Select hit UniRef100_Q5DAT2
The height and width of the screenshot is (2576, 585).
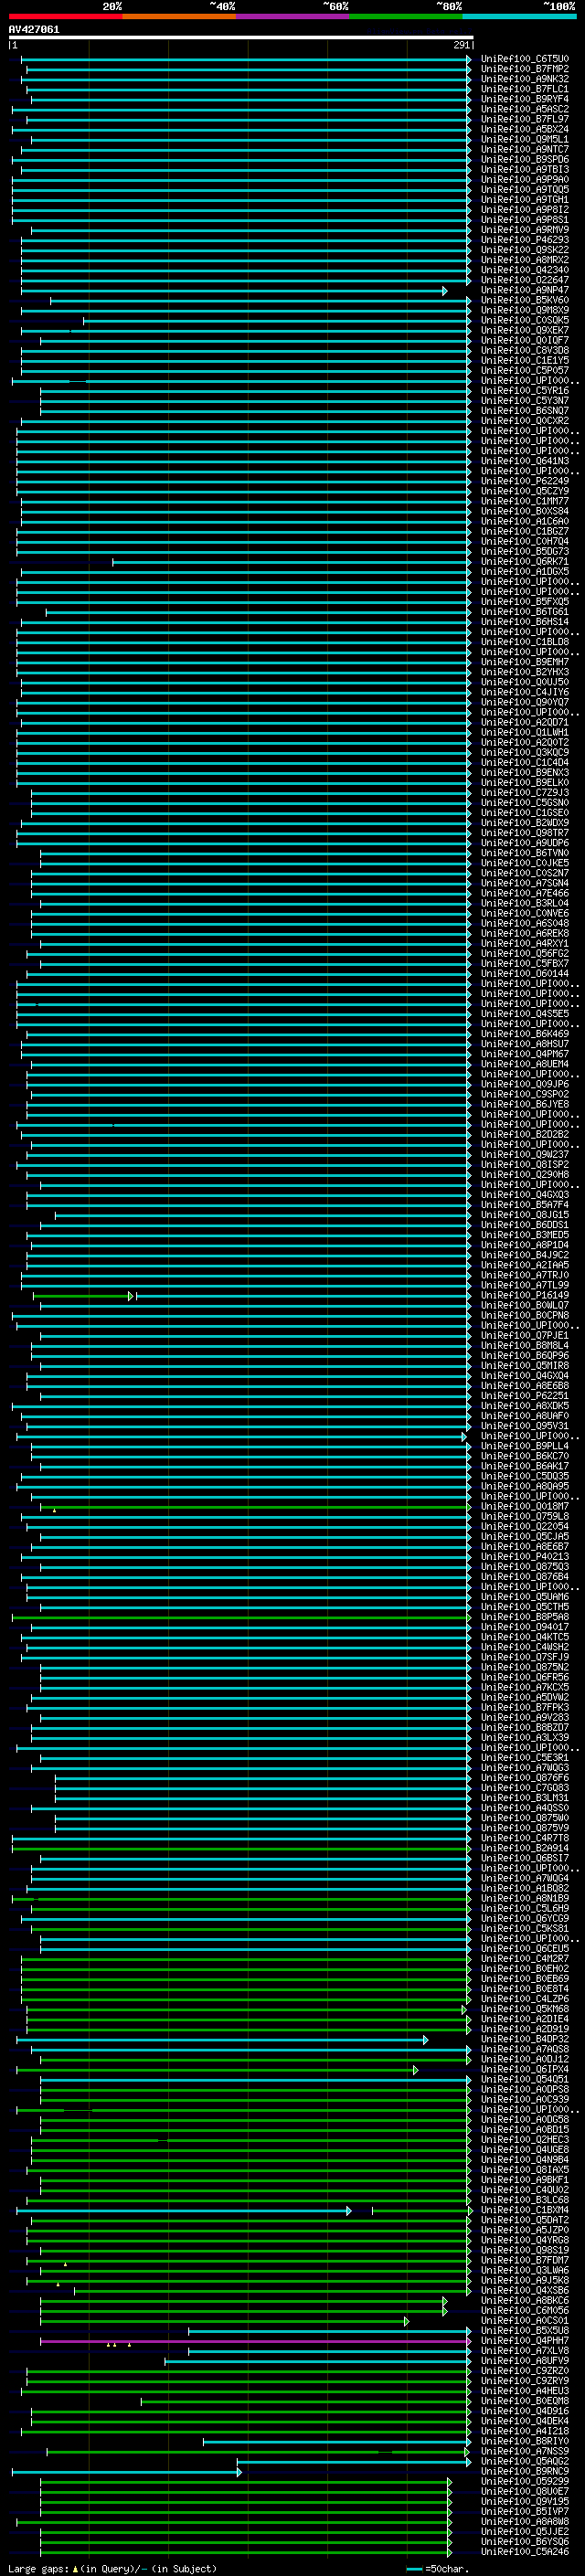tap(525, 2221)
